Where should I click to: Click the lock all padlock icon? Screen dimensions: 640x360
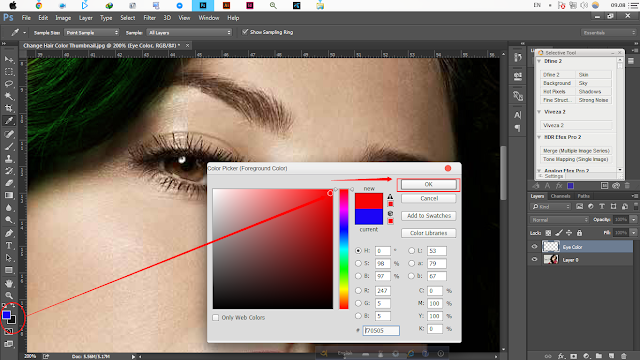(x=579, y=233)
